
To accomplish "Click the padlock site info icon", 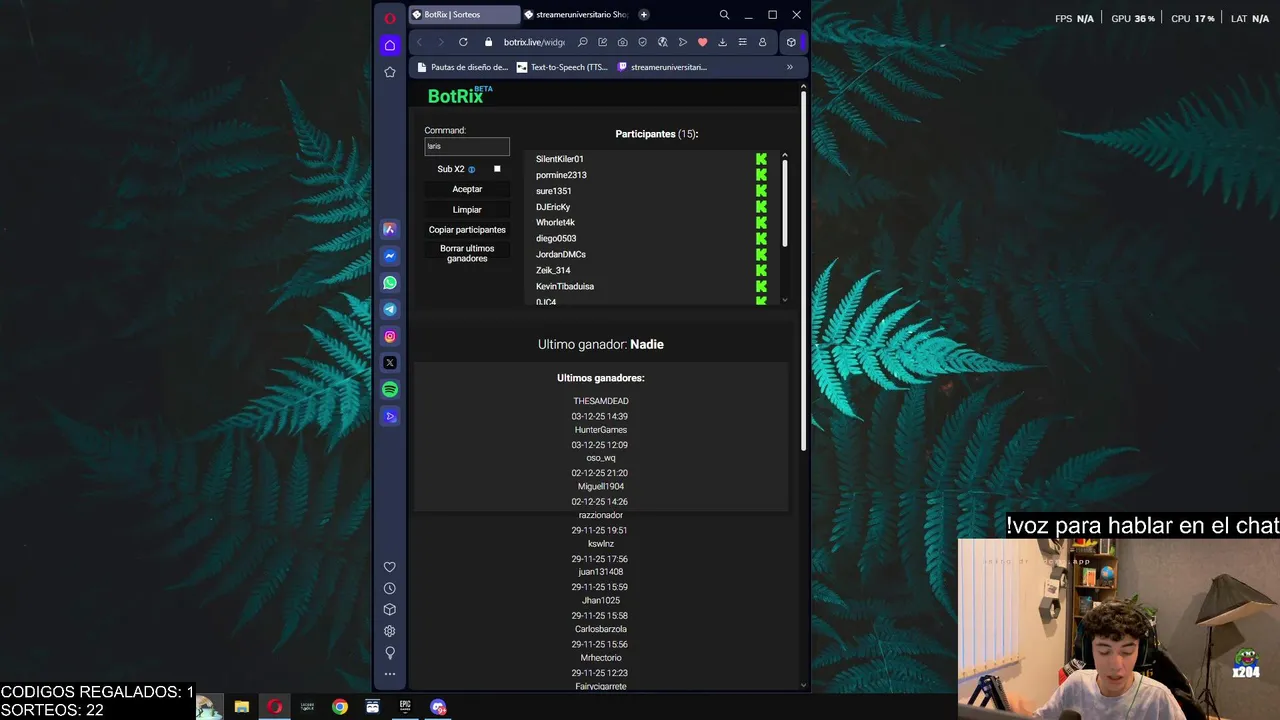I will tap(489, 42).
